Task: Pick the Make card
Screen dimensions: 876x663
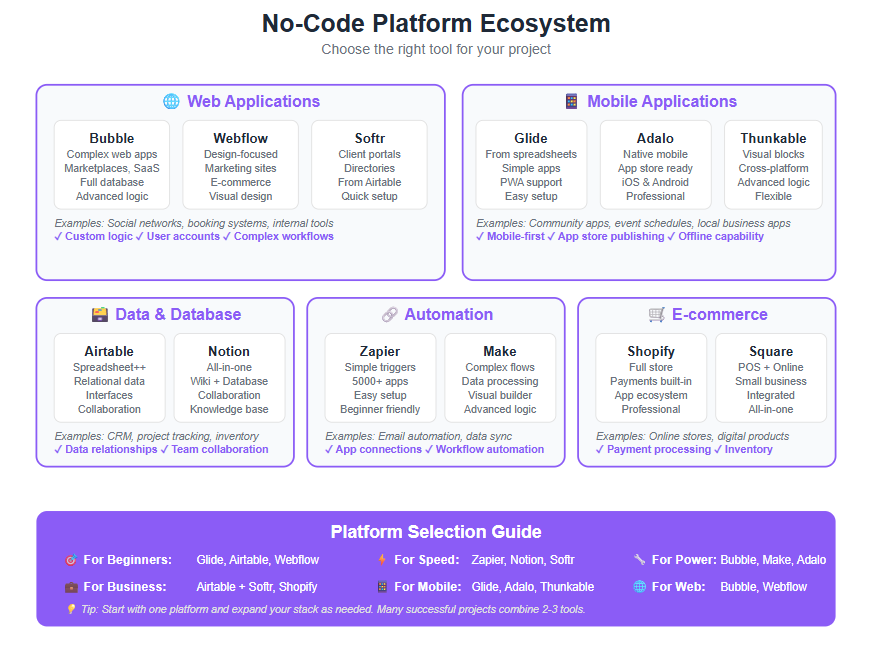Action: 500,378
